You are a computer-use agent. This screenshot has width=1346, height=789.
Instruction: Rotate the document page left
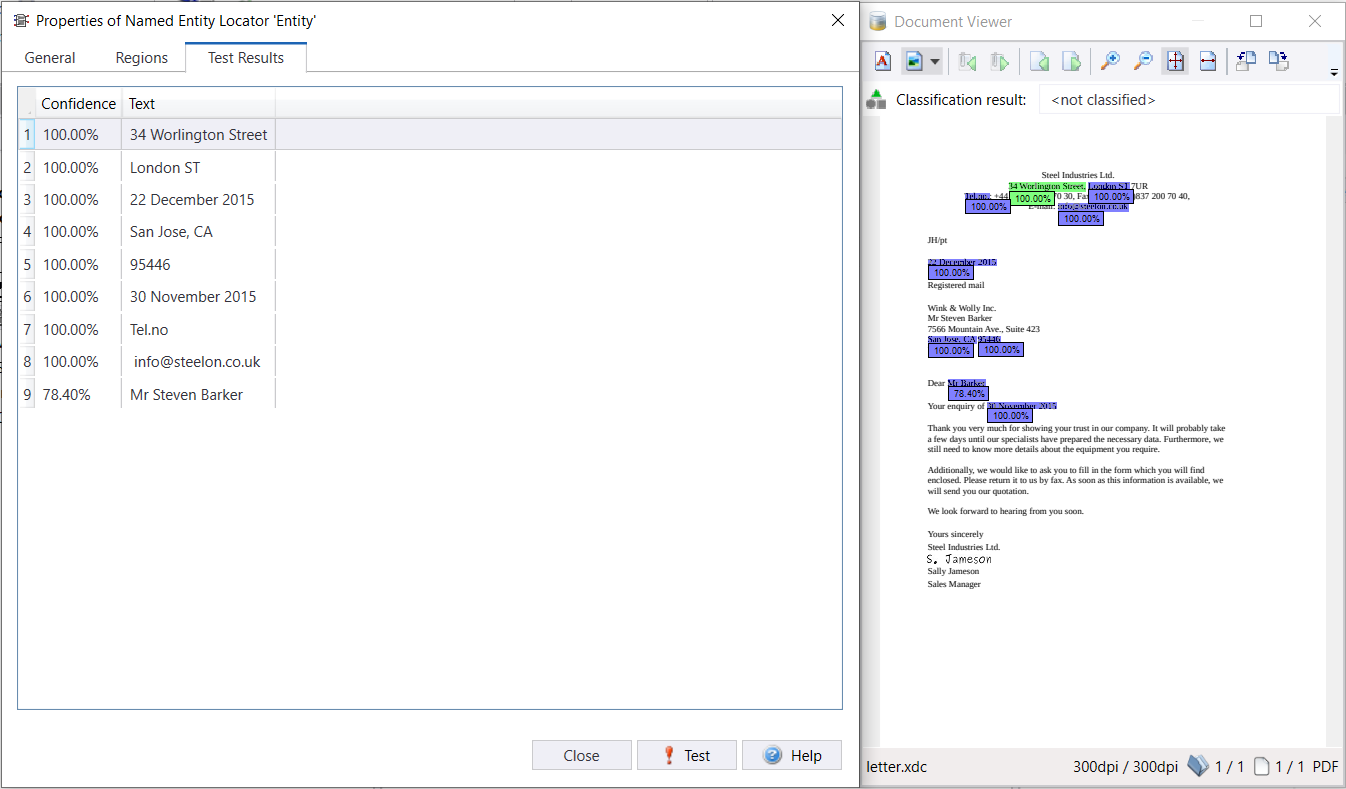click(1246, 61)
